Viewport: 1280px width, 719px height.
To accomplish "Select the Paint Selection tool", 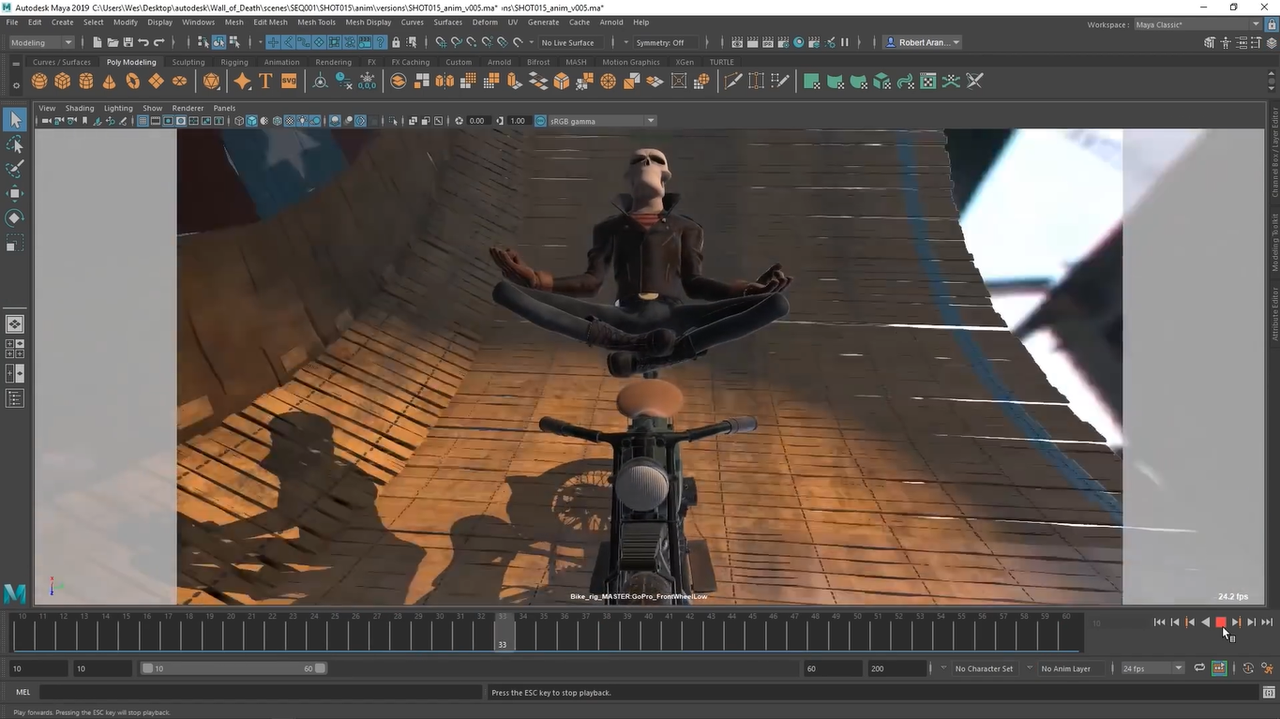I will [x=15, y=169].
